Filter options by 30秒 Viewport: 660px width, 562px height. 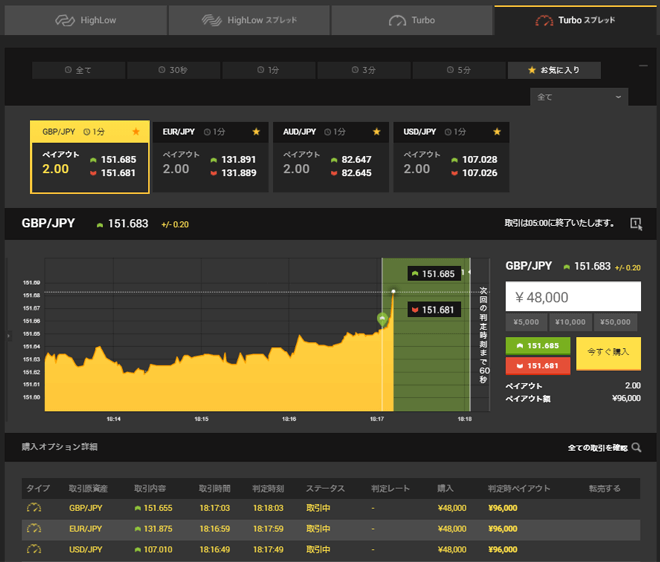coord(173,70)
